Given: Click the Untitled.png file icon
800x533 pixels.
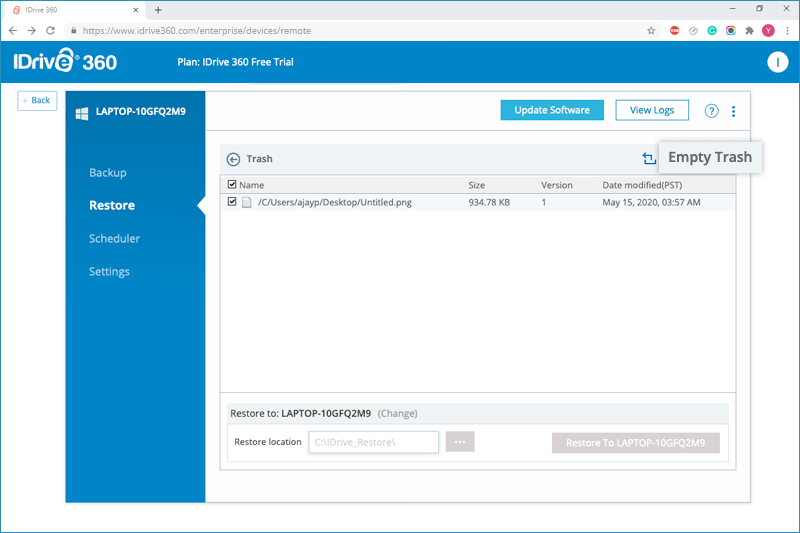Looking at the screenshot, I should tap(247, 202).
